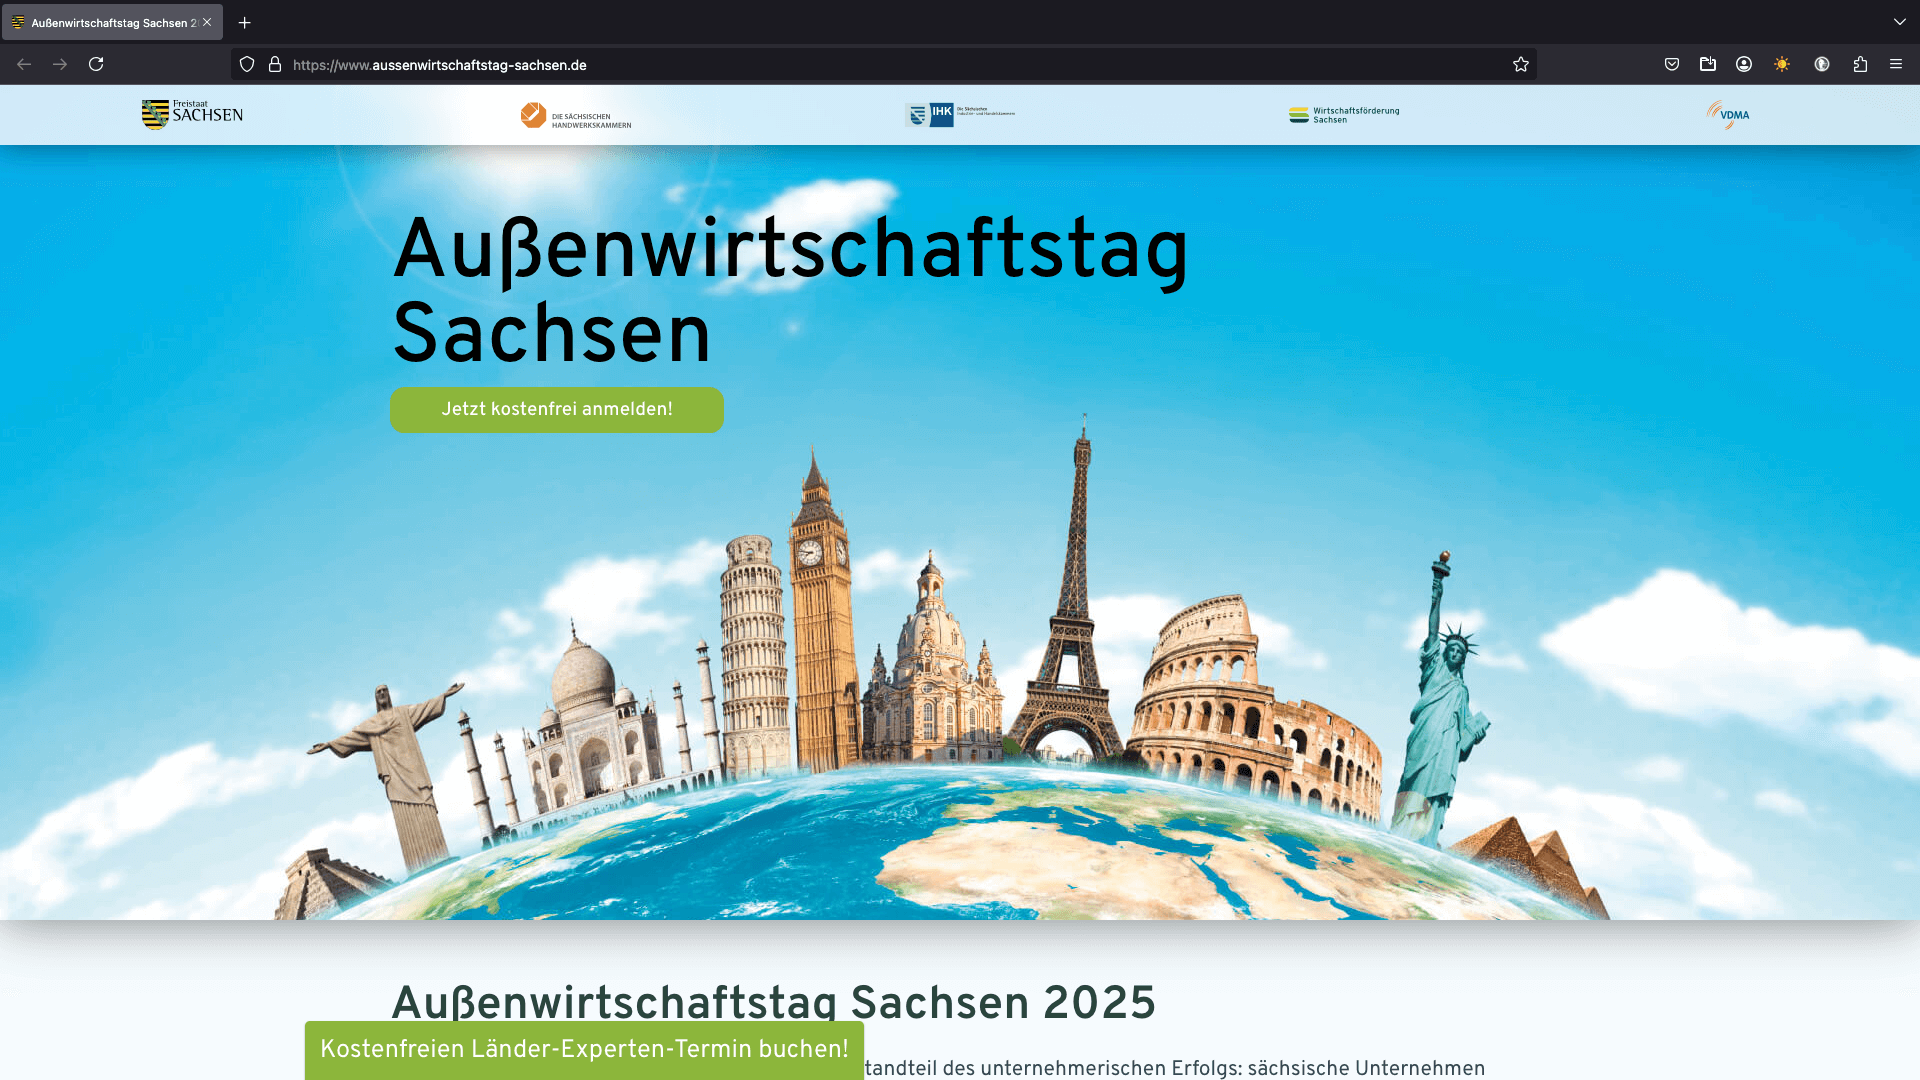Click the IHK logo in header
The image size is (1920, 1080).
959,115
